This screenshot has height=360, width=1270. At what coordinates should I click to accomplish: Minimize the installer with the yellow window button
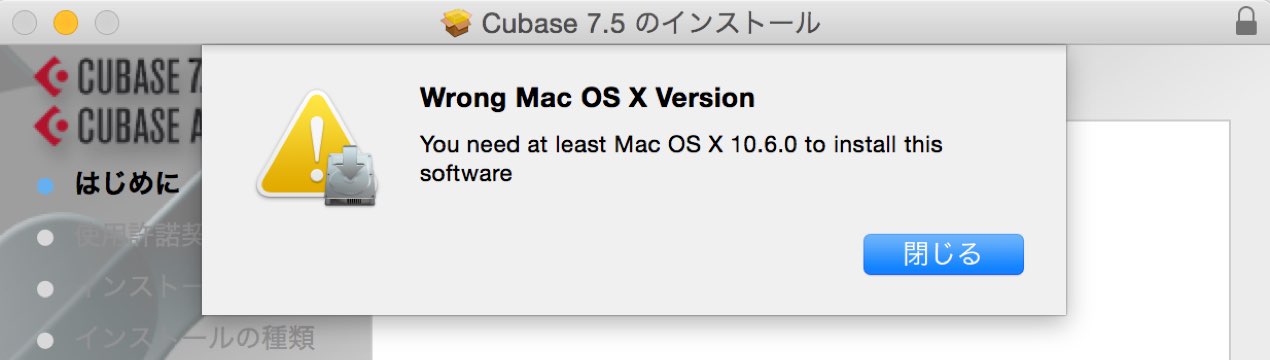65,22
